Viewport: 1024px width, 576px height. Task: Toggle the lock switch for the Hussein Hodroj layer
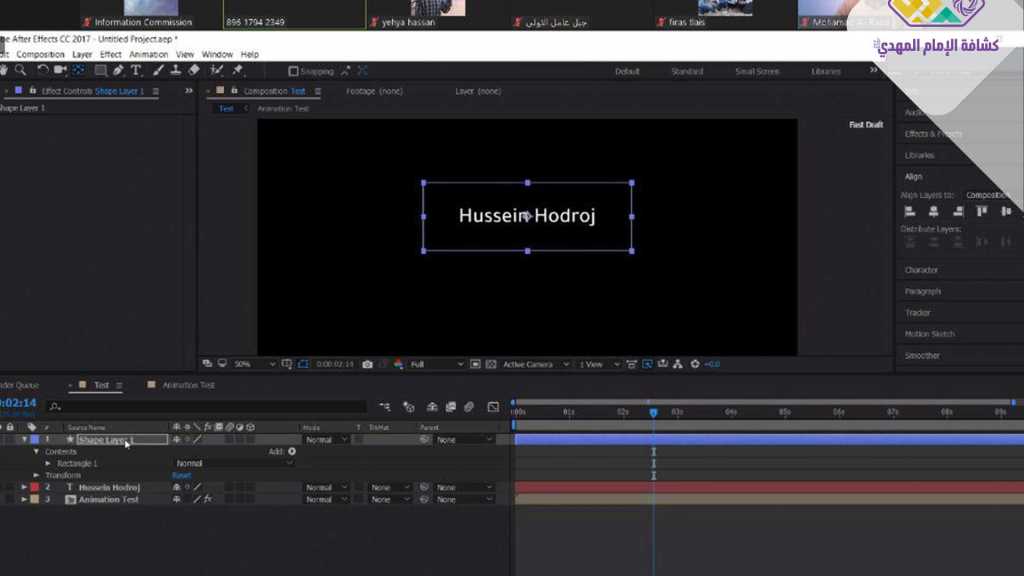[10, 488]
